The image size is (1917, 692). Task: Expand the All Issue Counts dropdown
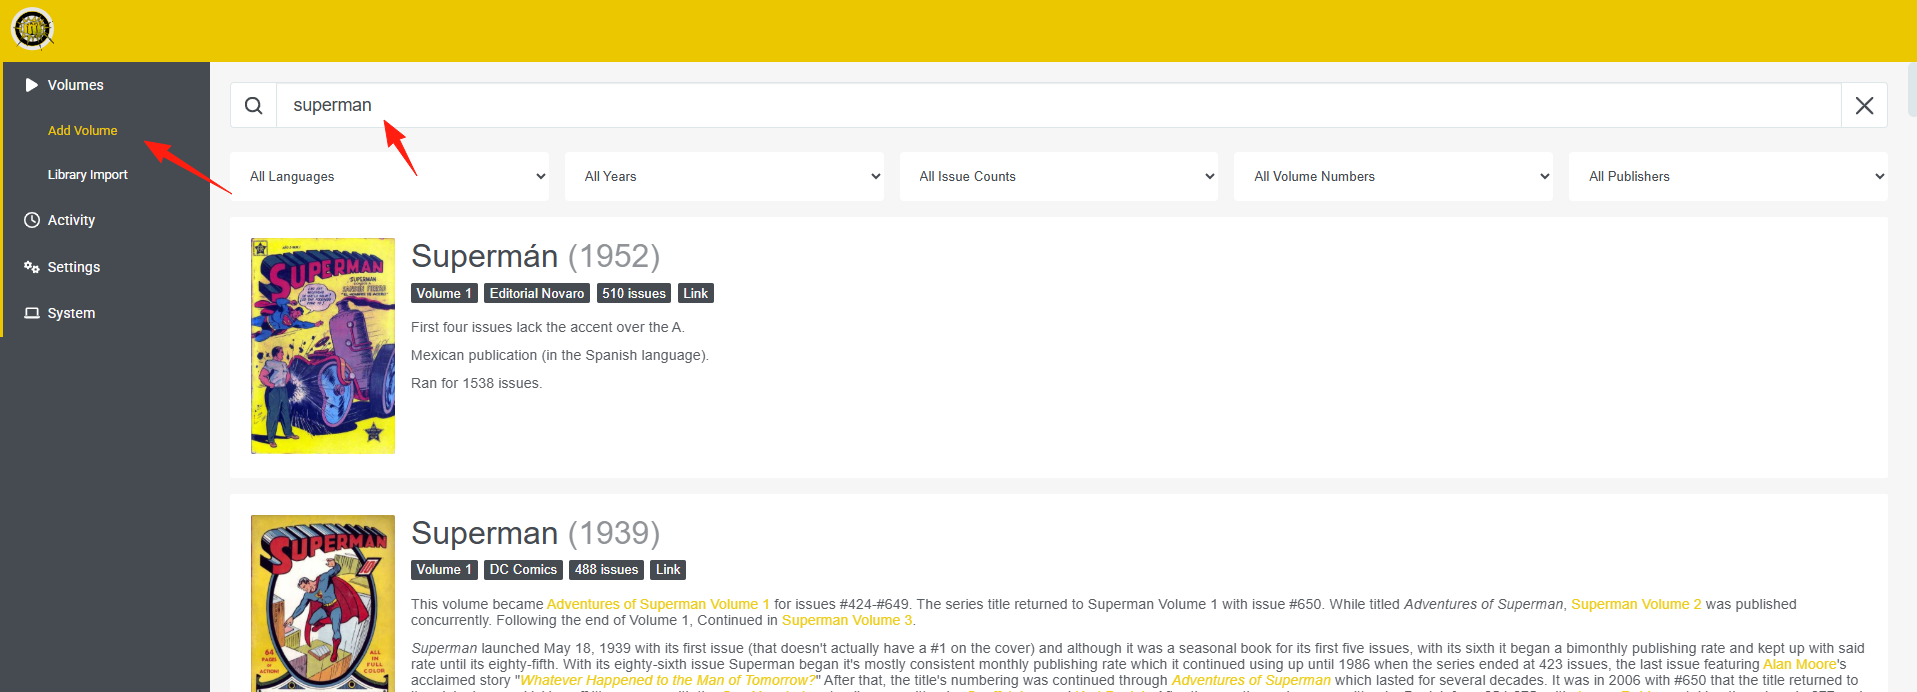pos(1059,176)
